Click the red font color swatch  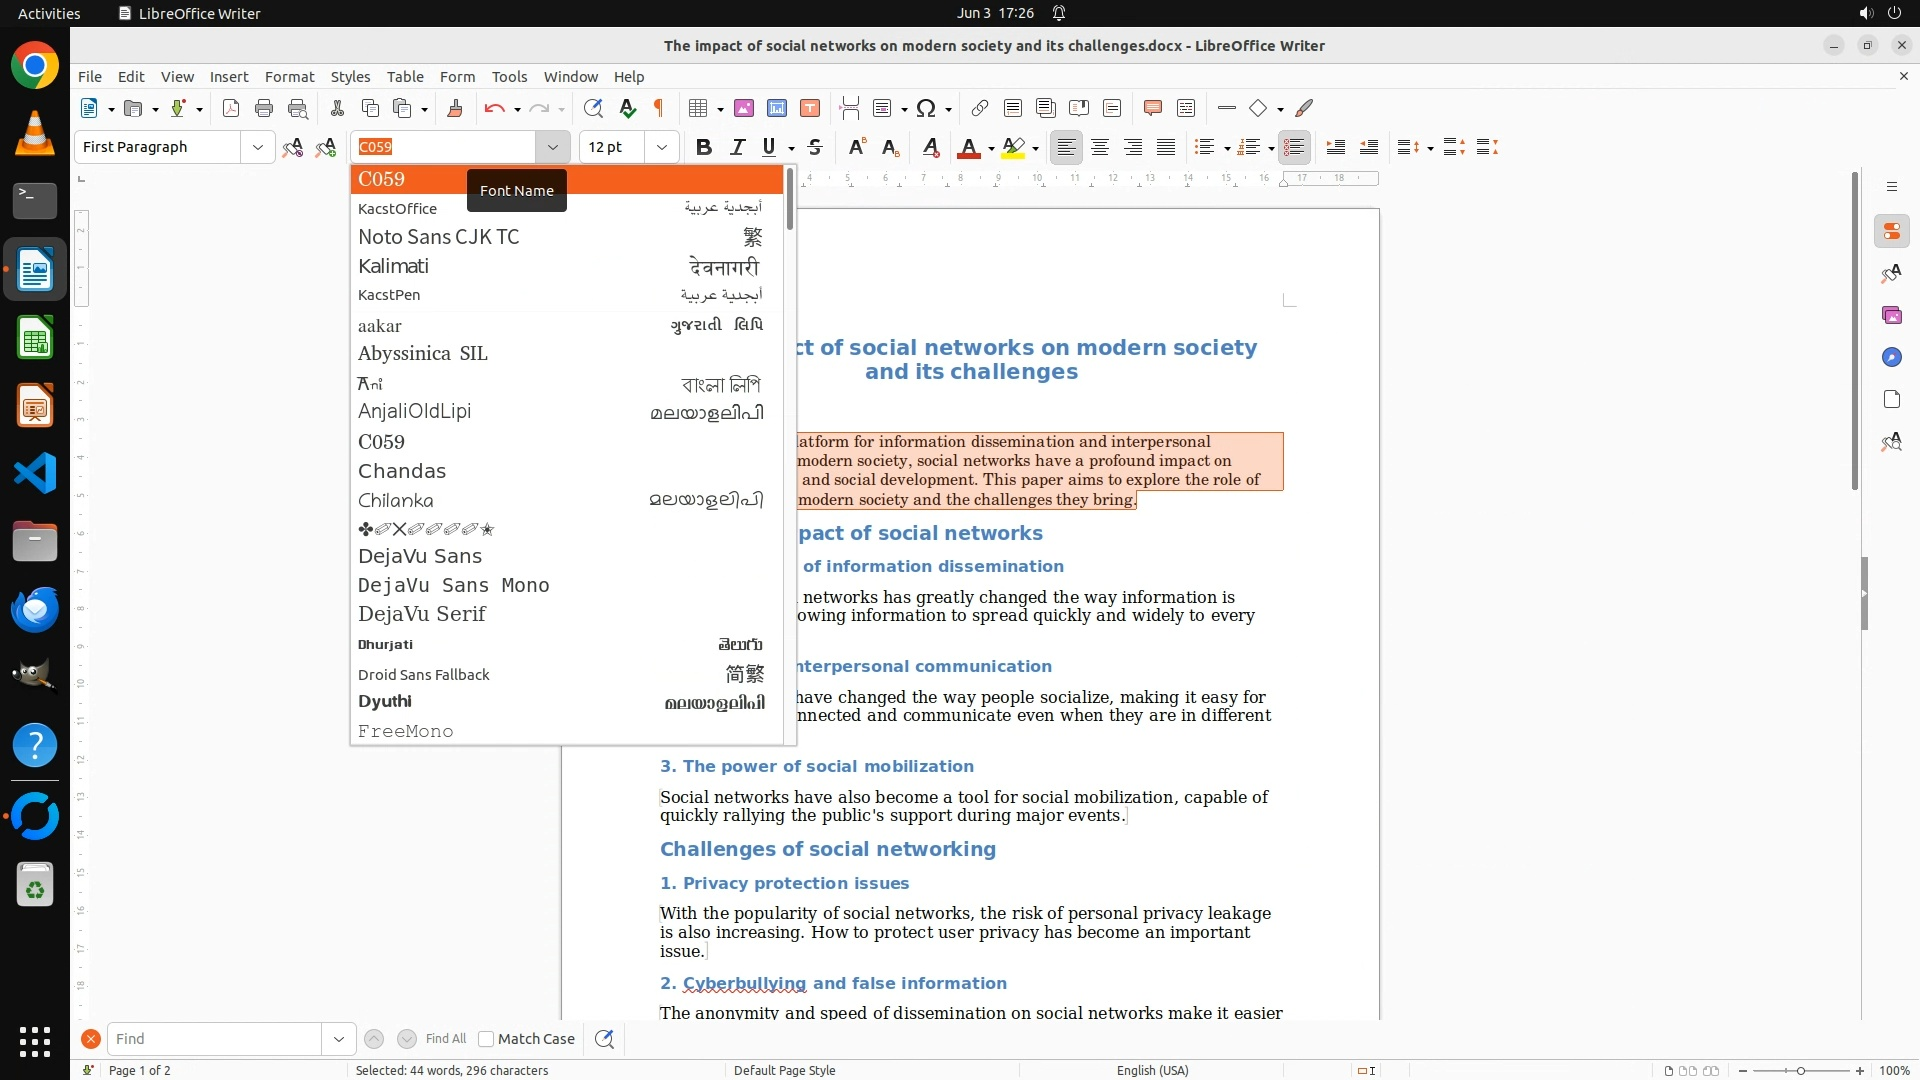pyautogui.click(x=968, y=147)
